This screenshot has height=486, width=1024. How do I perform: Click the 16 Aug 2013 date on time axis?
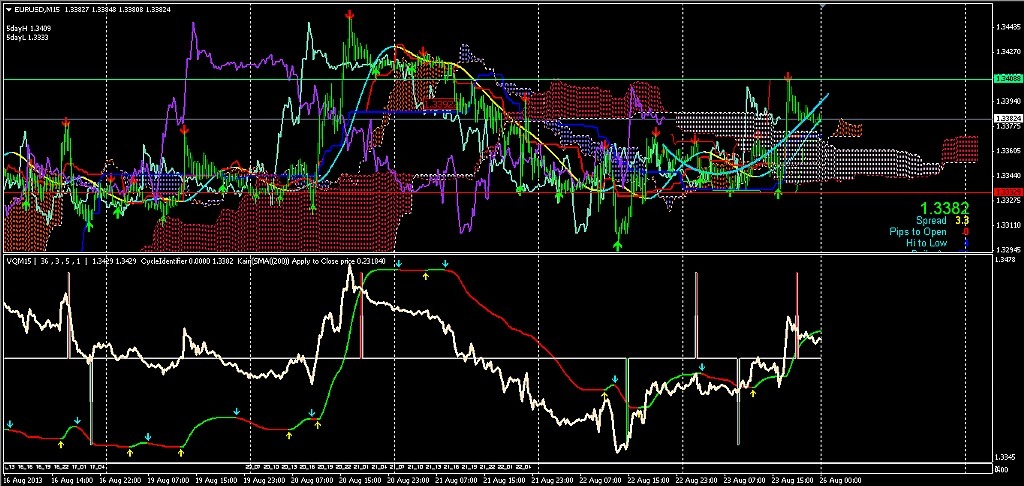point(23,480)
